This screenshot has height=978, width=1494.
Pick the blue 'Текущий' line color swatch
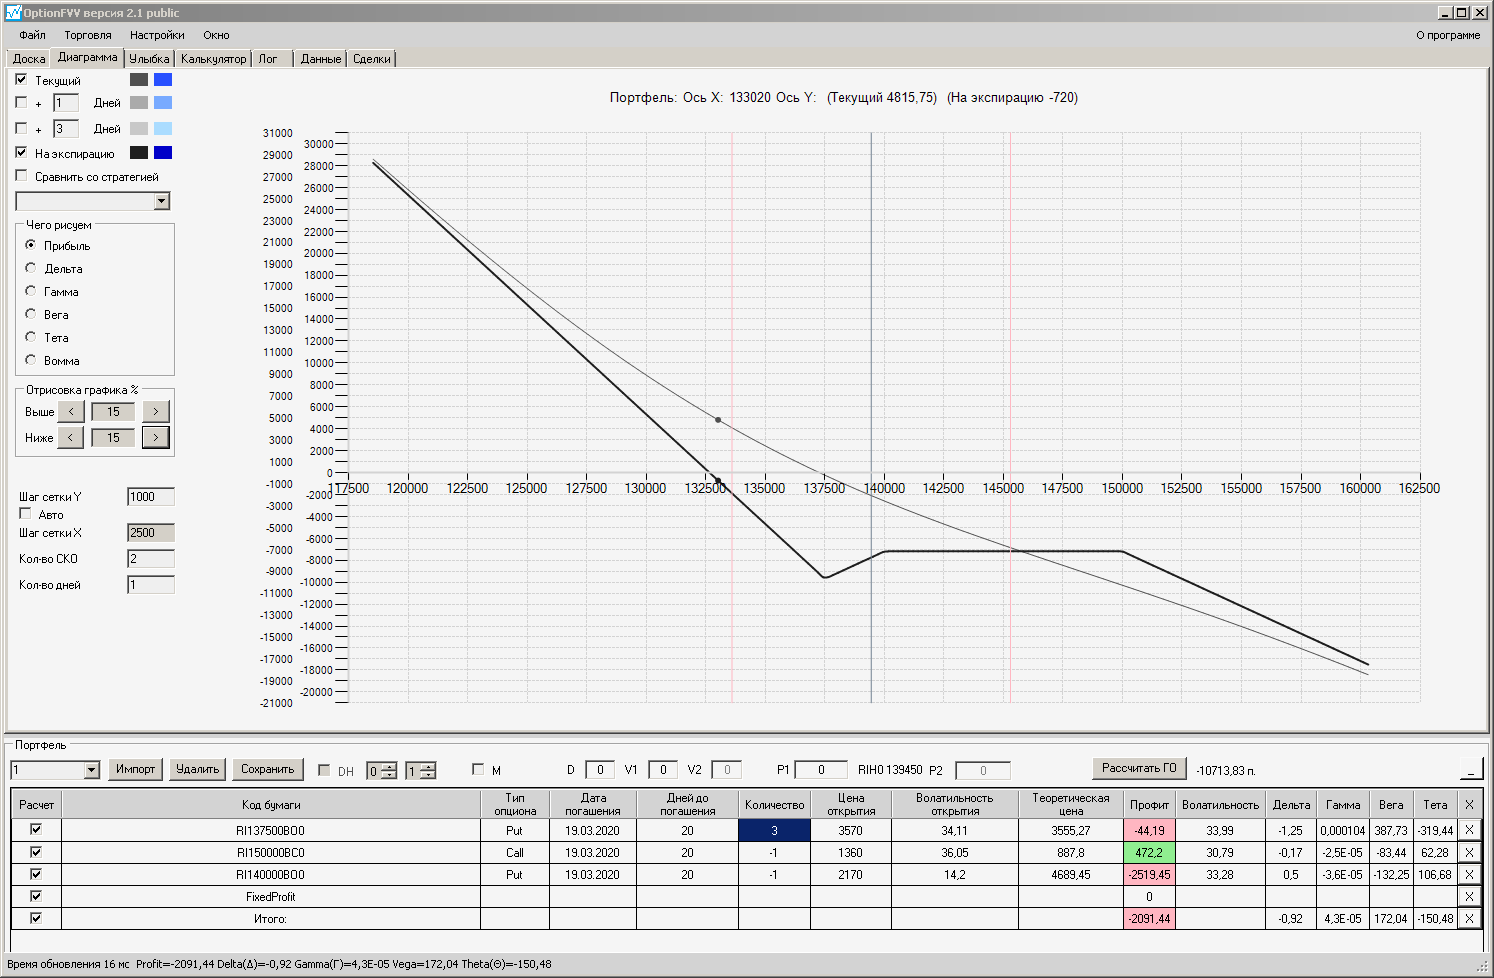point(163,80)
